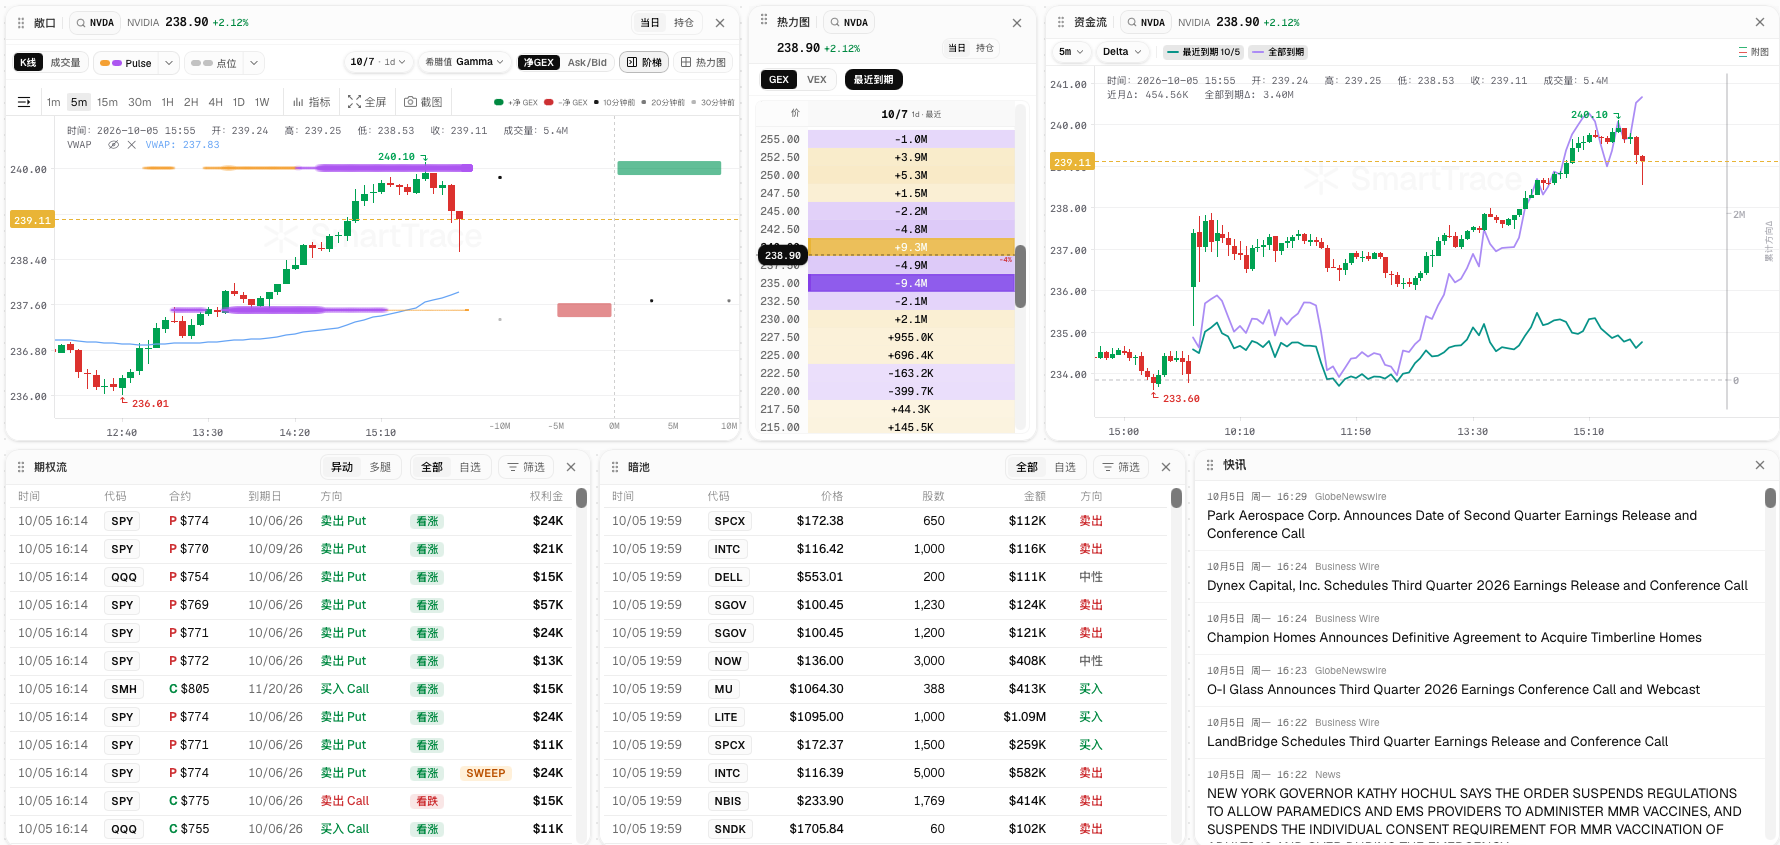Grab the 资金流 panel drag handle
This screenshot has width=1780, height=845.
coord(1061,22)
